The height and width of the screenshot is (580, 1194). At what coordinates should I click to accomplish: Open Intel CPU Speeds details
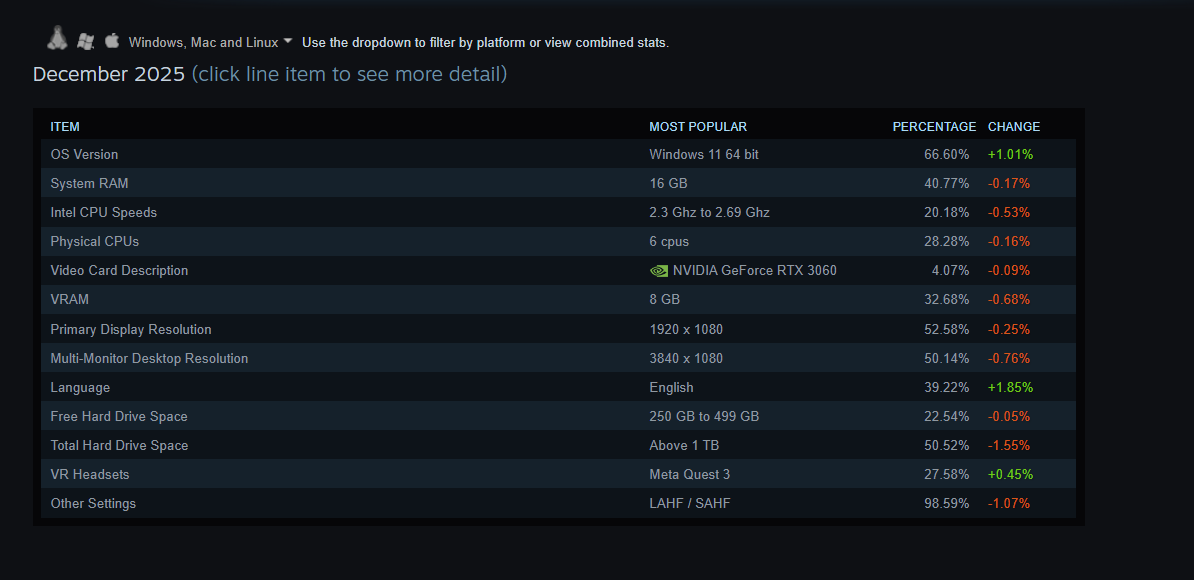[x=103, y=213]
